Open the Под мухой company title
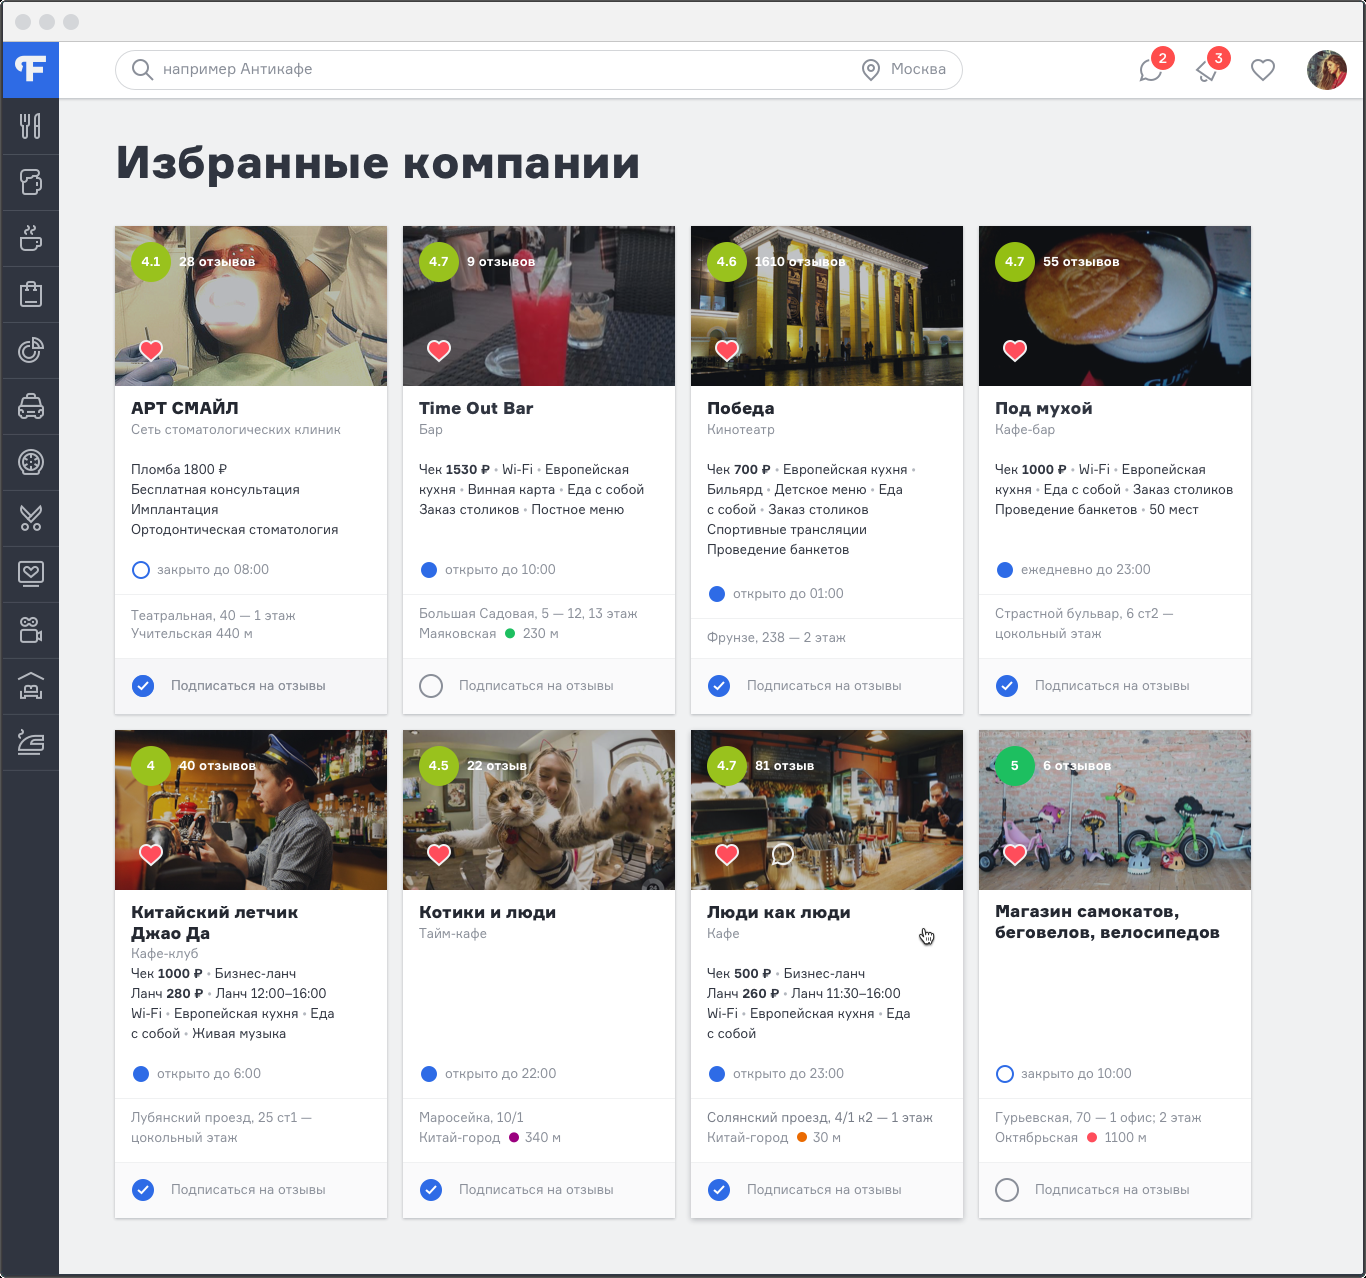Image resolution: width=1366 pixels, height=1278 pixels. pos(1043,408)
